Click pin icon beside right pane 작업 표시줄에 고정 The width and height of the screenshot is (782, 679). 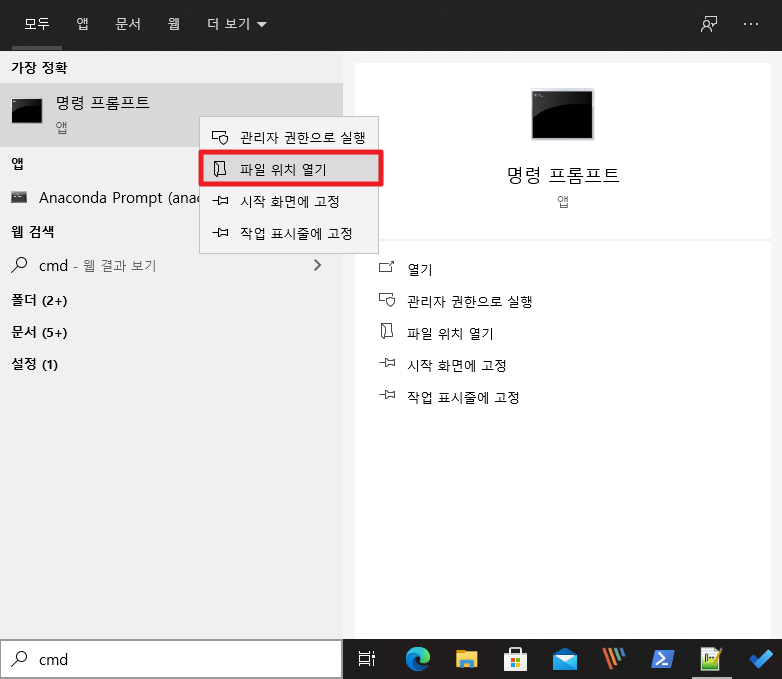387,395
